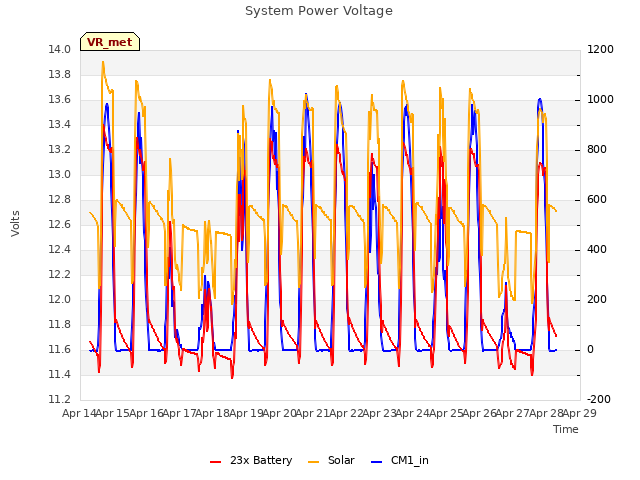This screenshot has height=480, width=640.
Task: Click the 13.8 left axis tick label
Action: point(60,75)
